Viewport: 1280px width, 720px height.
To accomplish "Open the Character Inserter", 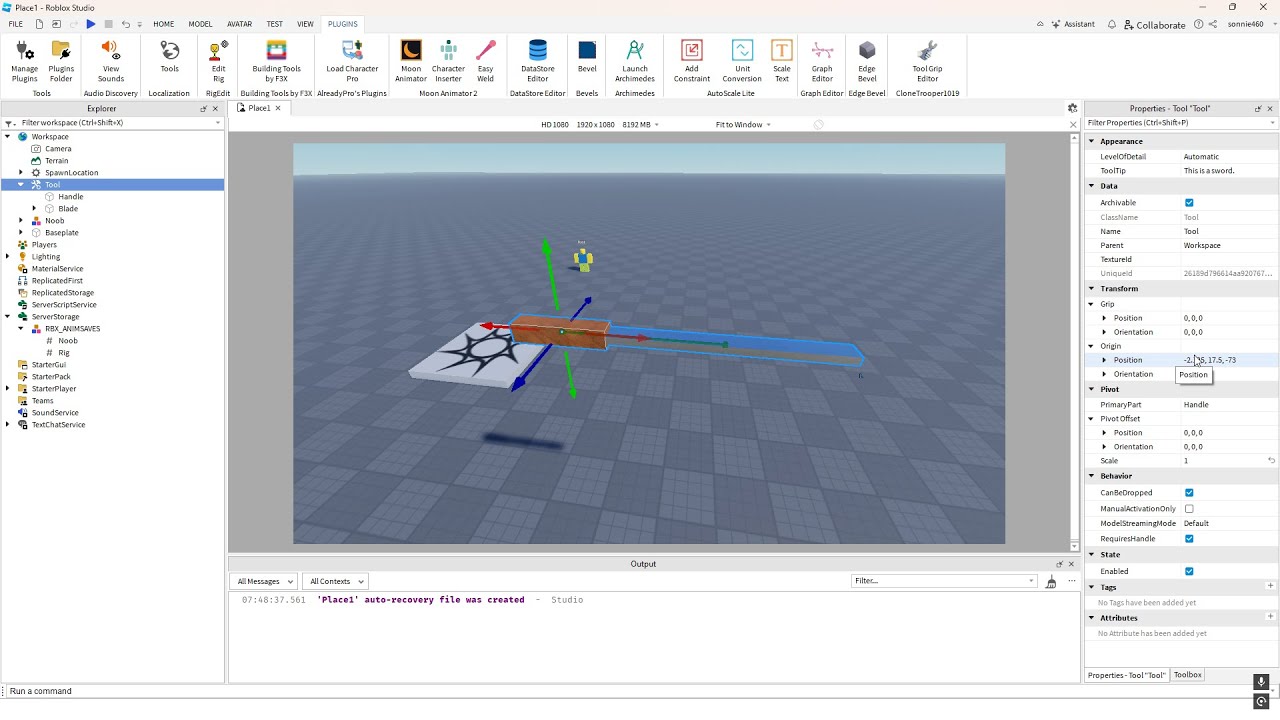I will coord(448,62).
